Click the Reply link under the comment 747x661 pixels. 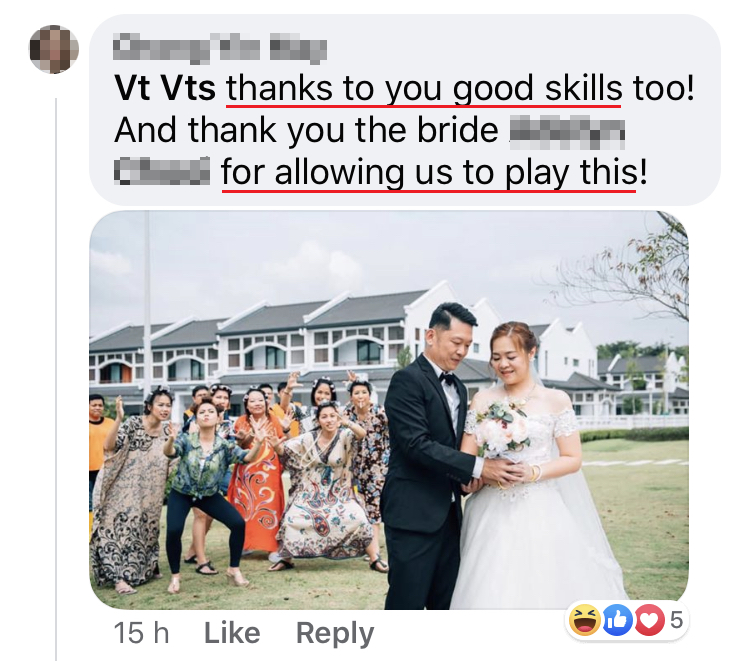click(335, 634)
